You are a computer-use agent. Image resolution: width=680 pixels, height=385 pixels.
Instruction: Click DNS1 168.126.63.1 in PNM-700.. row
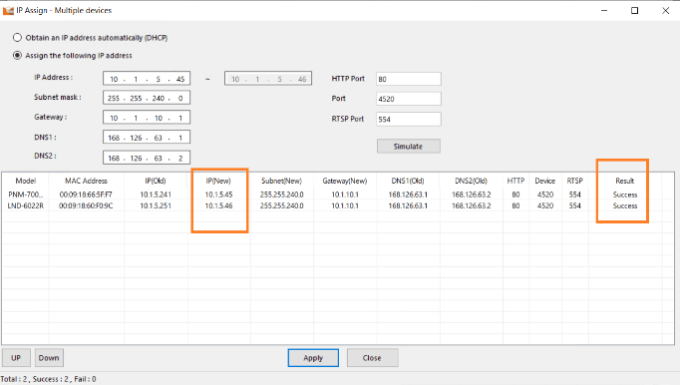coord(408,195)
